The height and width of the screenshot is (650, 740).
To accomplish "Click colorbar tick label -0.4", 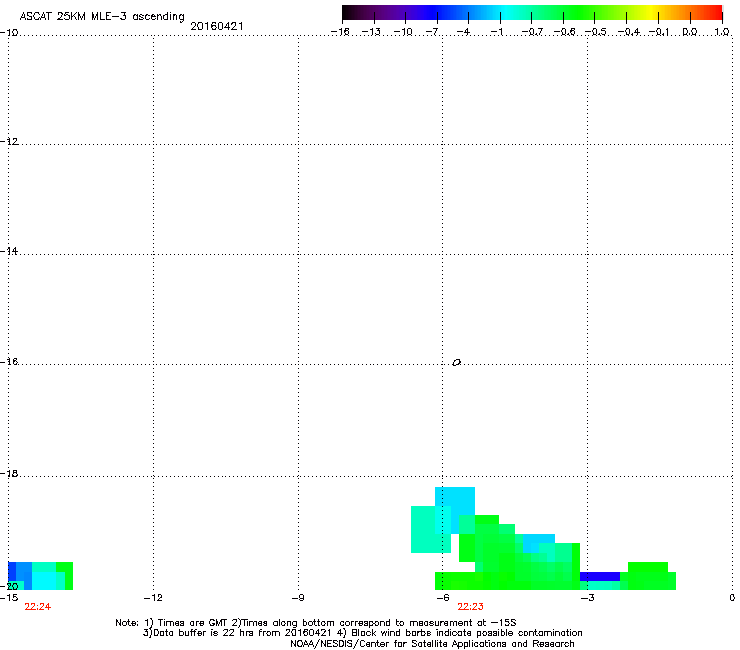I will [x=628, y=32].
